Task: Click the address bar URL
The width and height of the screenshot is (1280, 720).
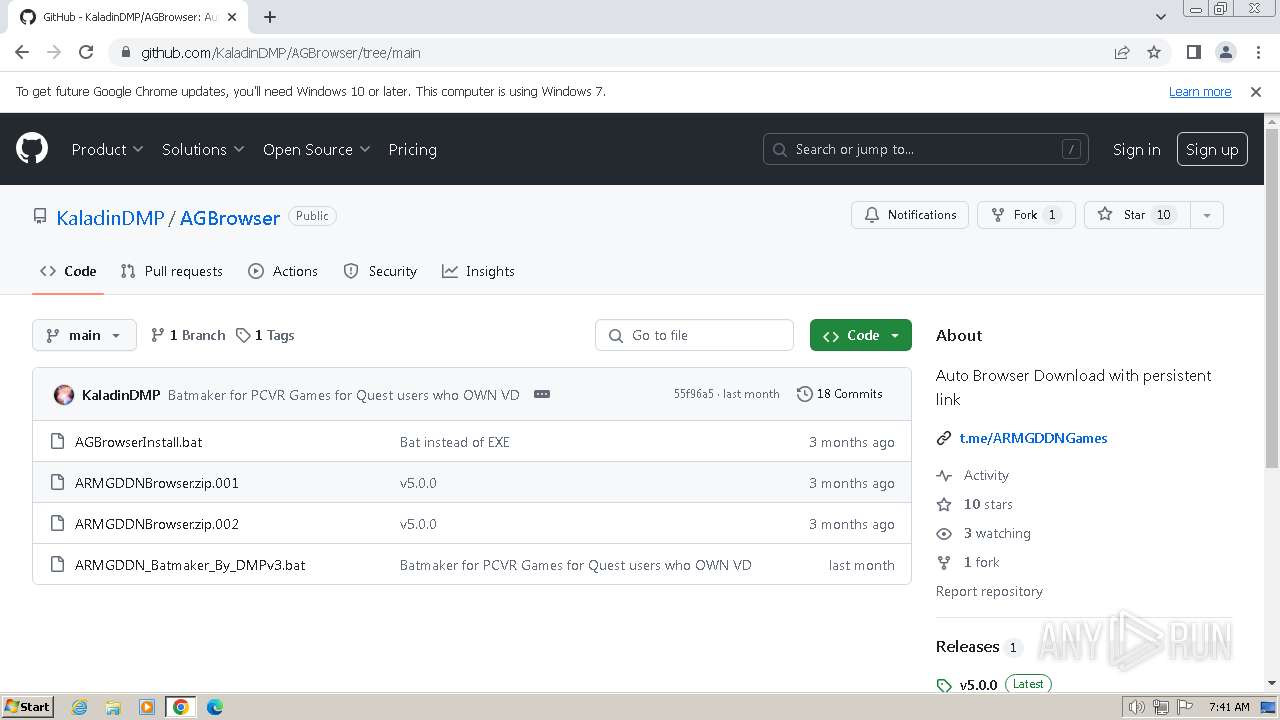Action: 280,53
